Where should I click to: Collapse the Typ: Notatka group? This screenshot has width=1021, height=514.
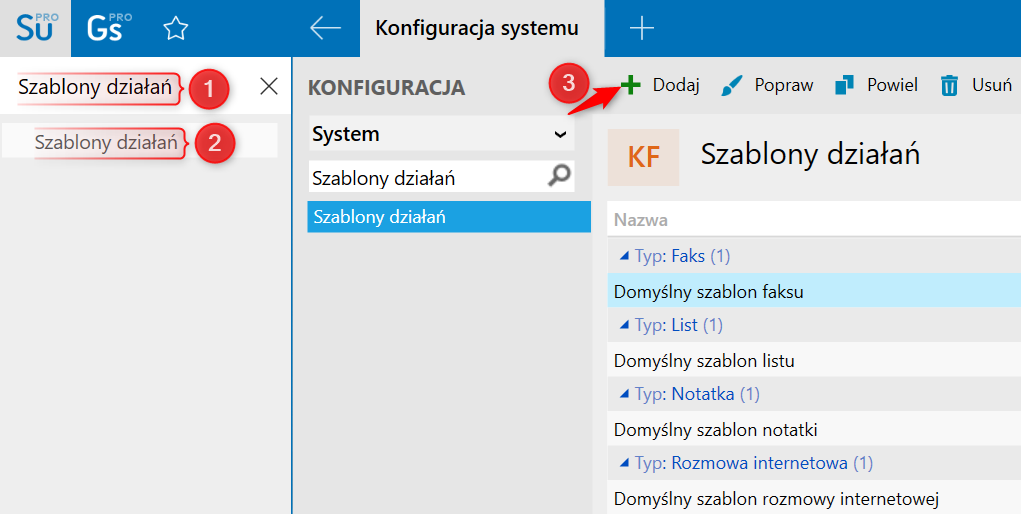[623, 394]
